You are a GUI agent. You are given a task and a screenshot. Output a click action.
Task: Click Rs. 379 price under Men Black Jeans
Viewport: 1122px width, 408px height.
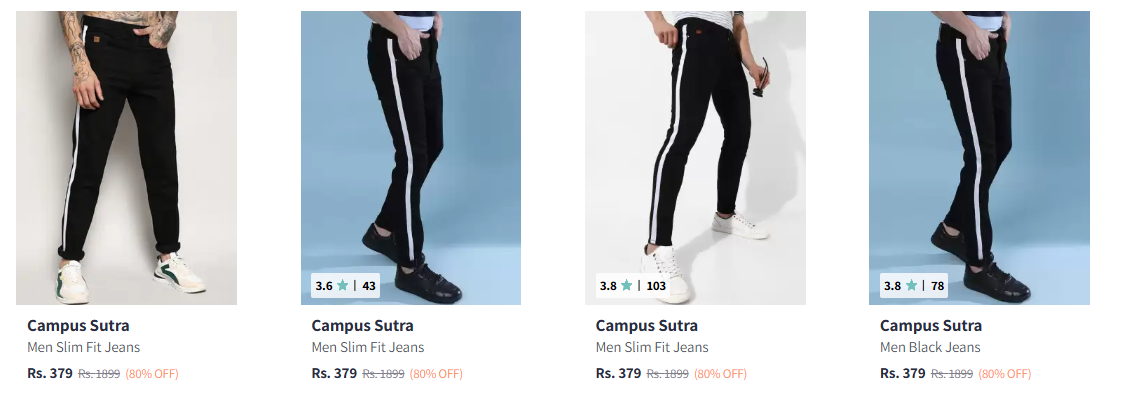click(x=902, y=374)
